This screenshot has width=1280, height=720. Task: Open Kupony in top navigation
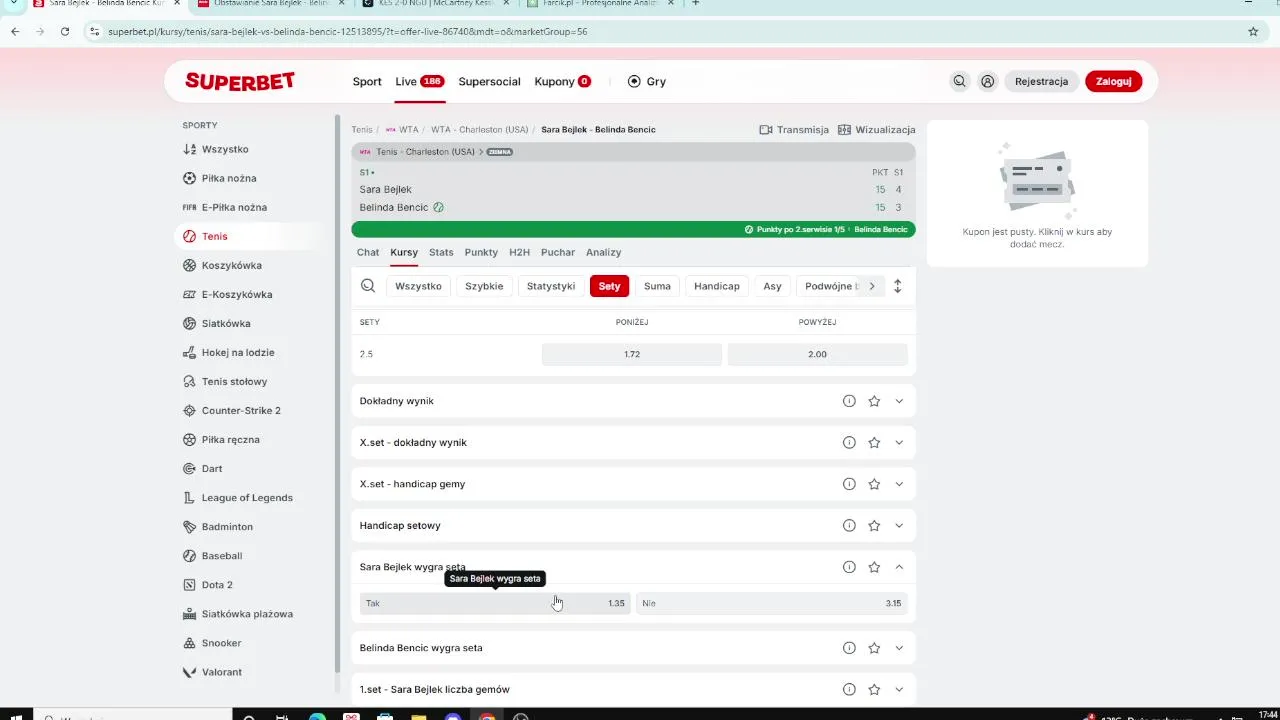click(x=562, y=82)
